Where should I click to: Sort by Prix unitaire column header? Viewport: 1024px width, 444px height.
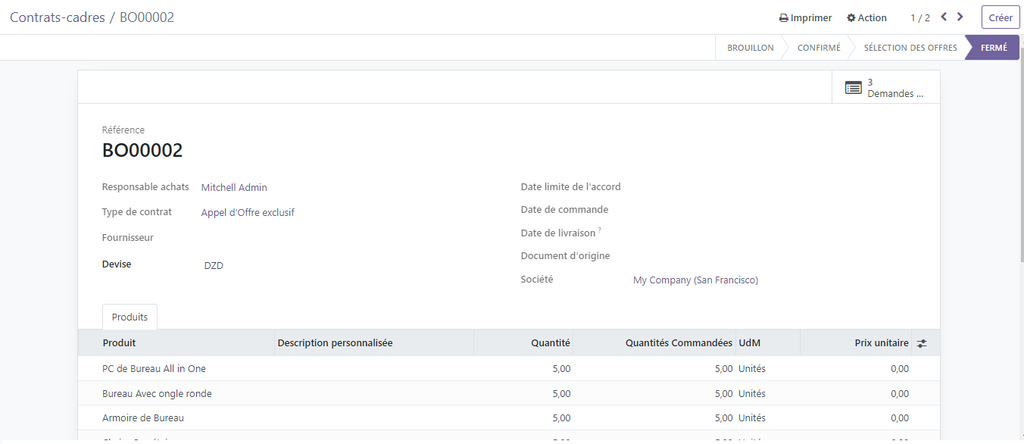click(881, 343)
